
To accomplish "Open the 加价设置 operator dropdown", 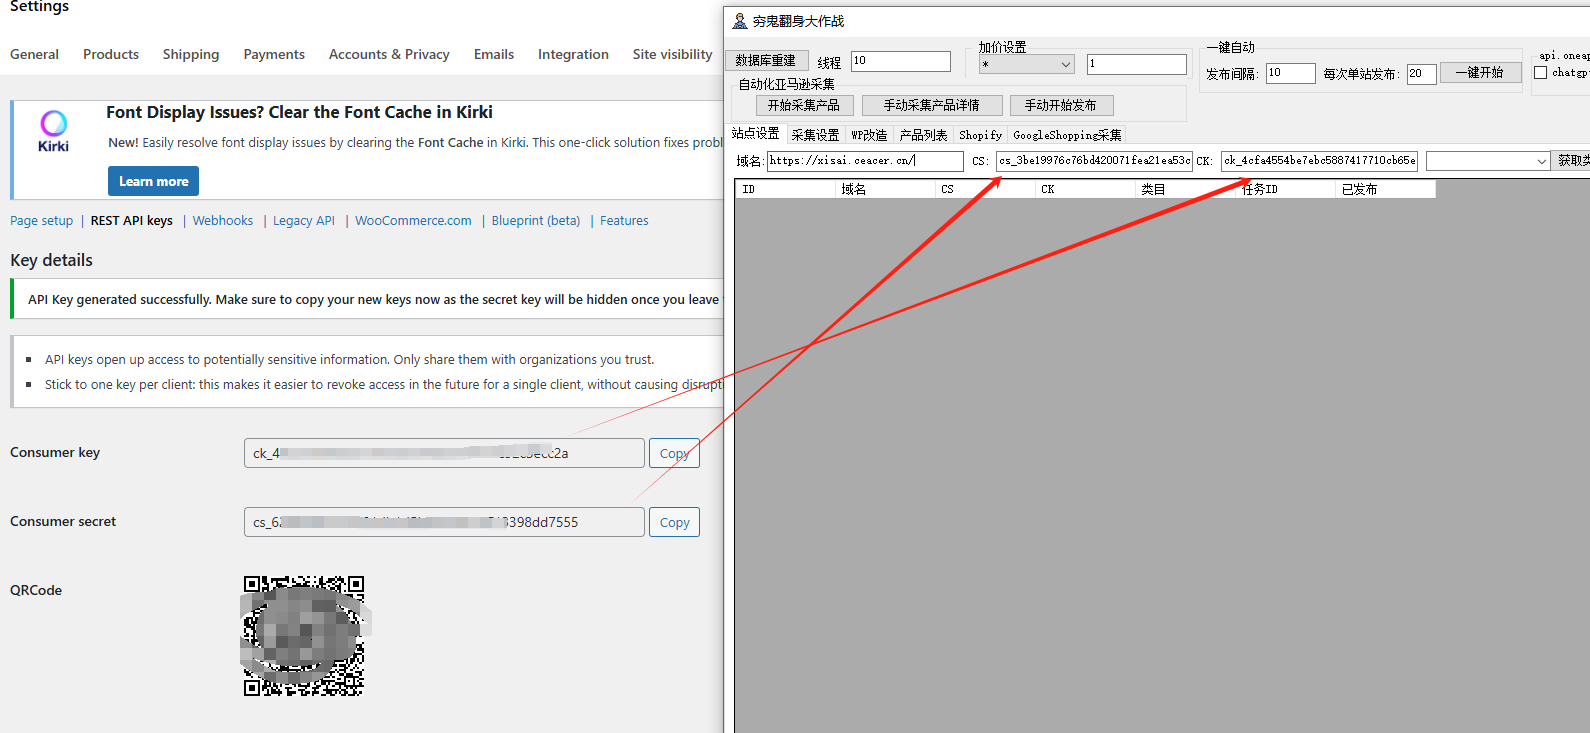I will tap(1027, 64).
